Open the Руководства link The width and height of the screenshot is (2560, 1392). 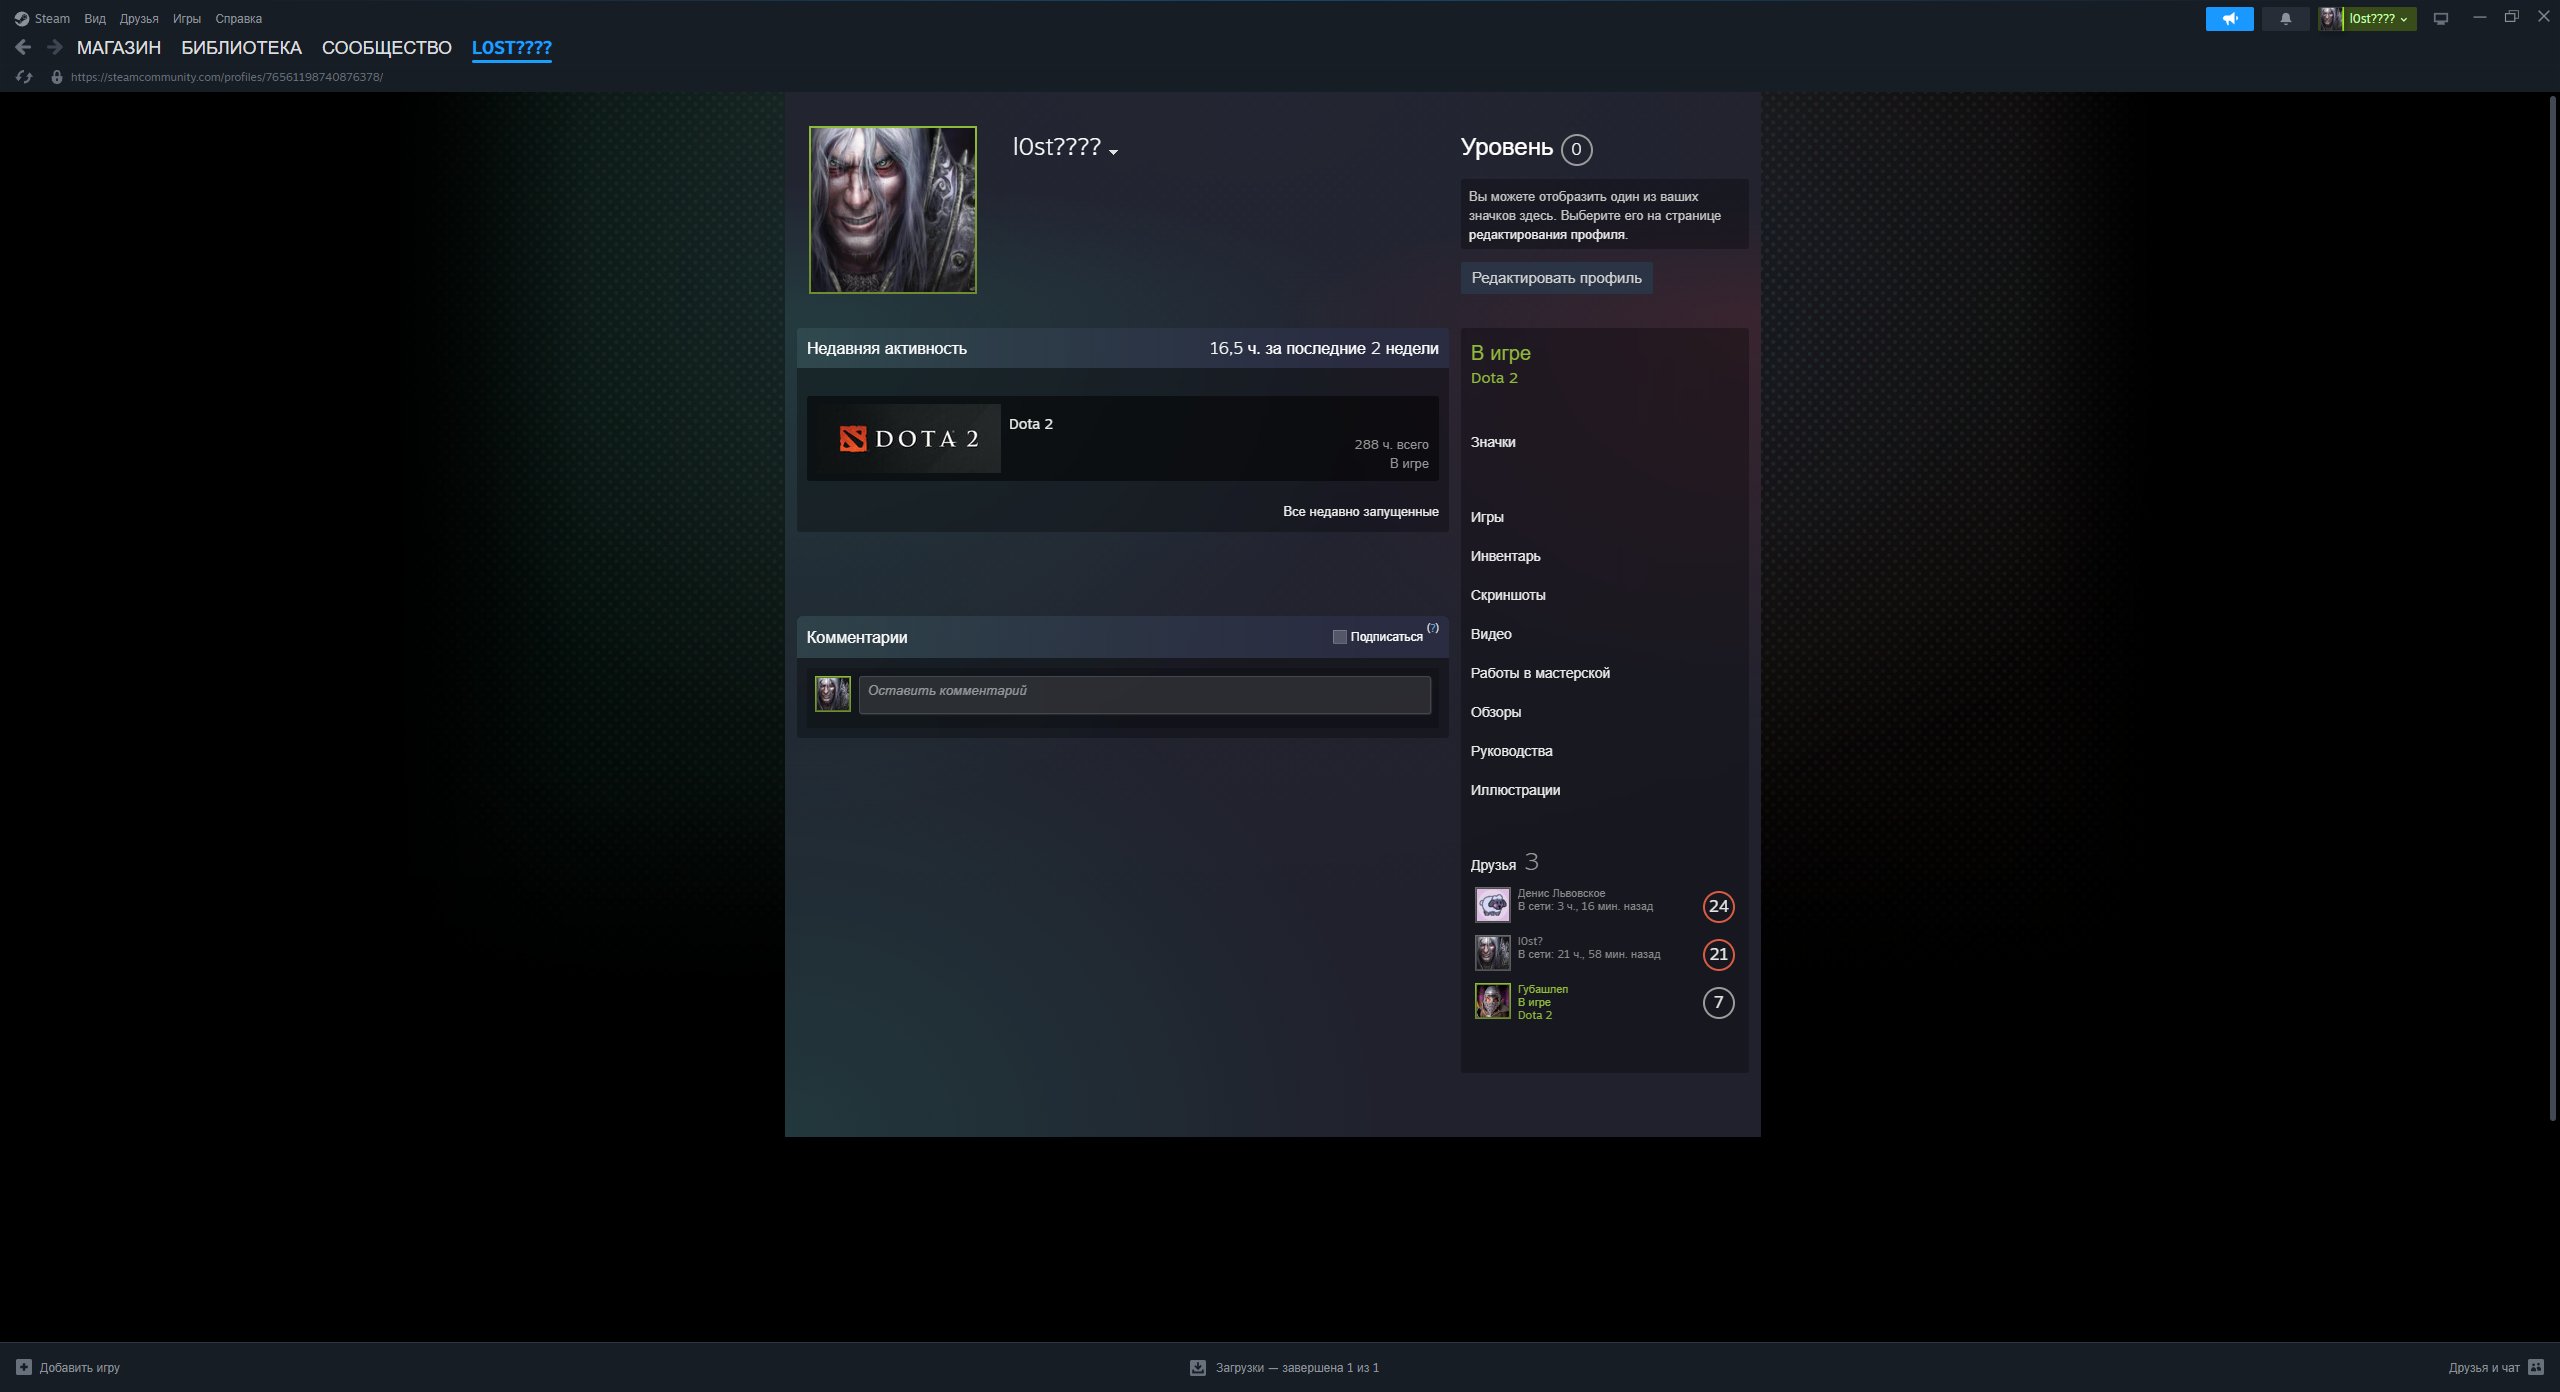(x=1511, y=751)
